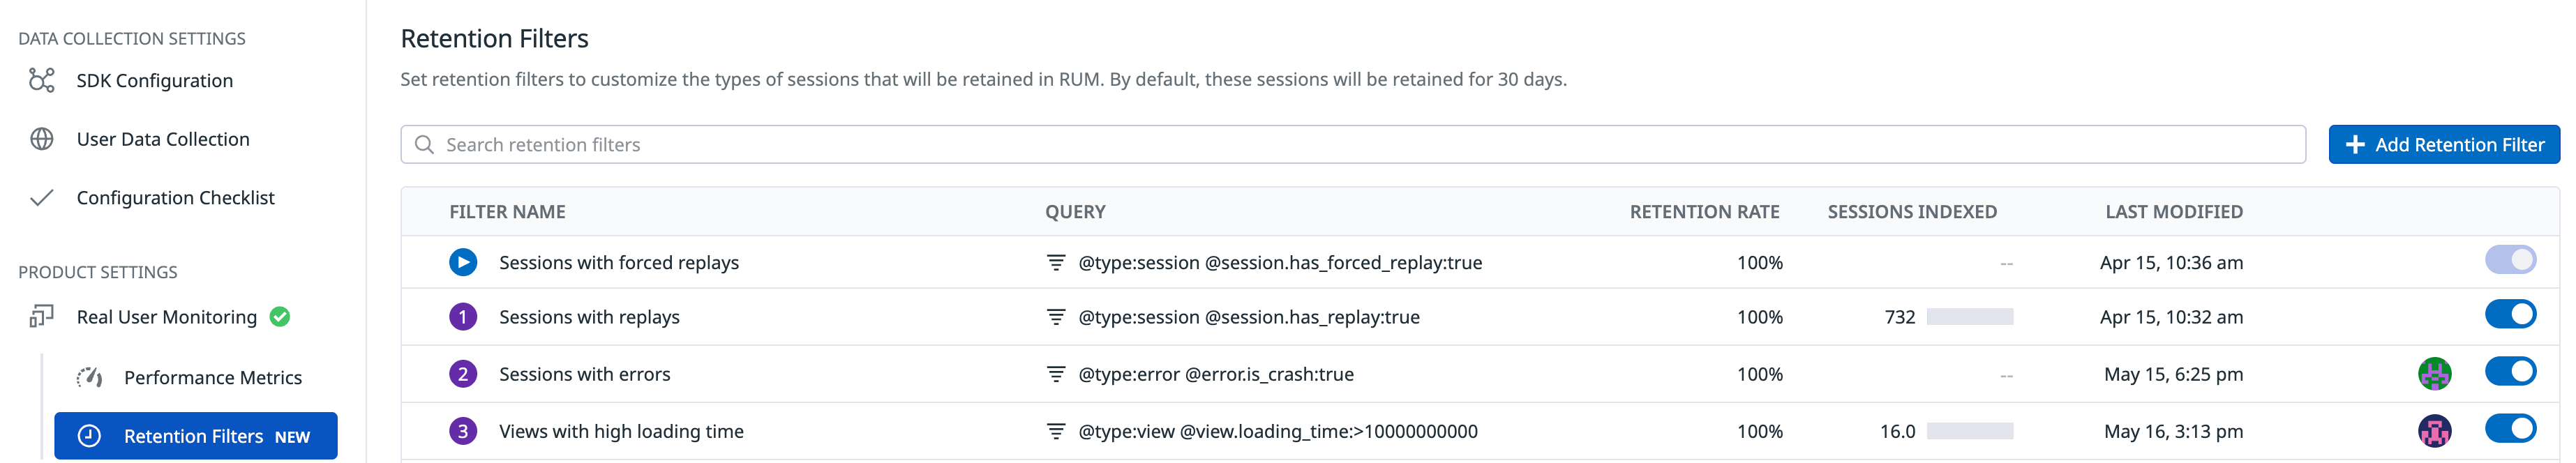Click the play icon beside Sessions with forced replays
This screenshot has height=463, width=2576.
pos(462,262)
